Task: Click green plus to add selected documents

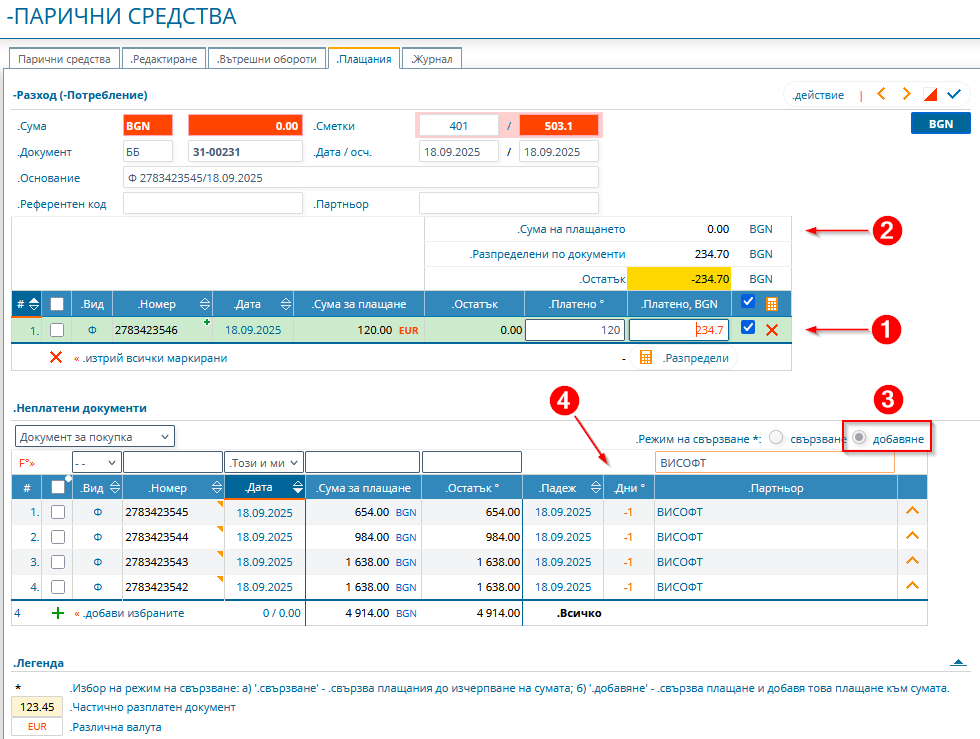Action: (57, 612)
